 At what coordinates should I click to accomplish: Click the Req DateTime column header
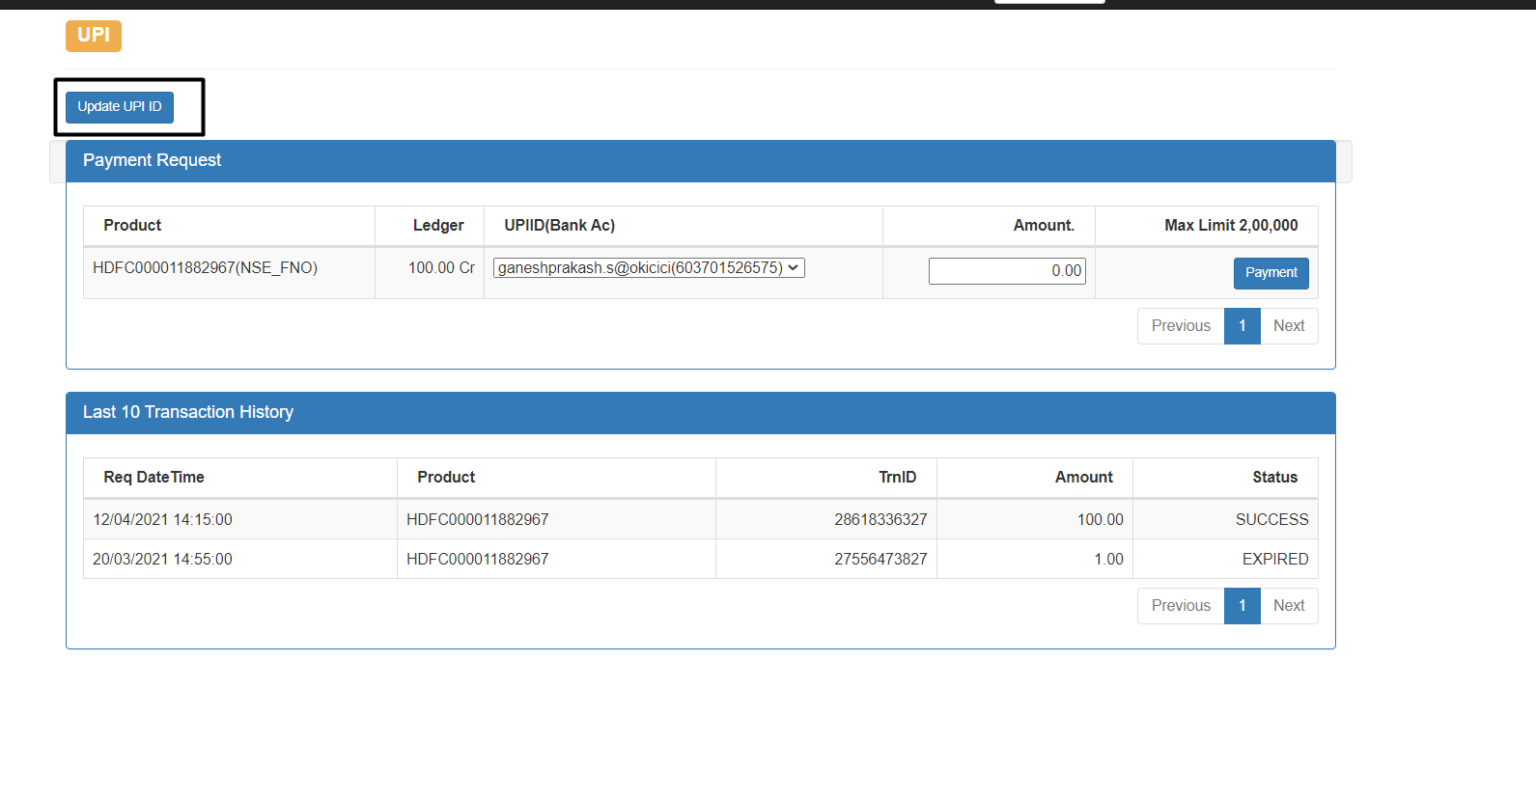tap(154, 477)
